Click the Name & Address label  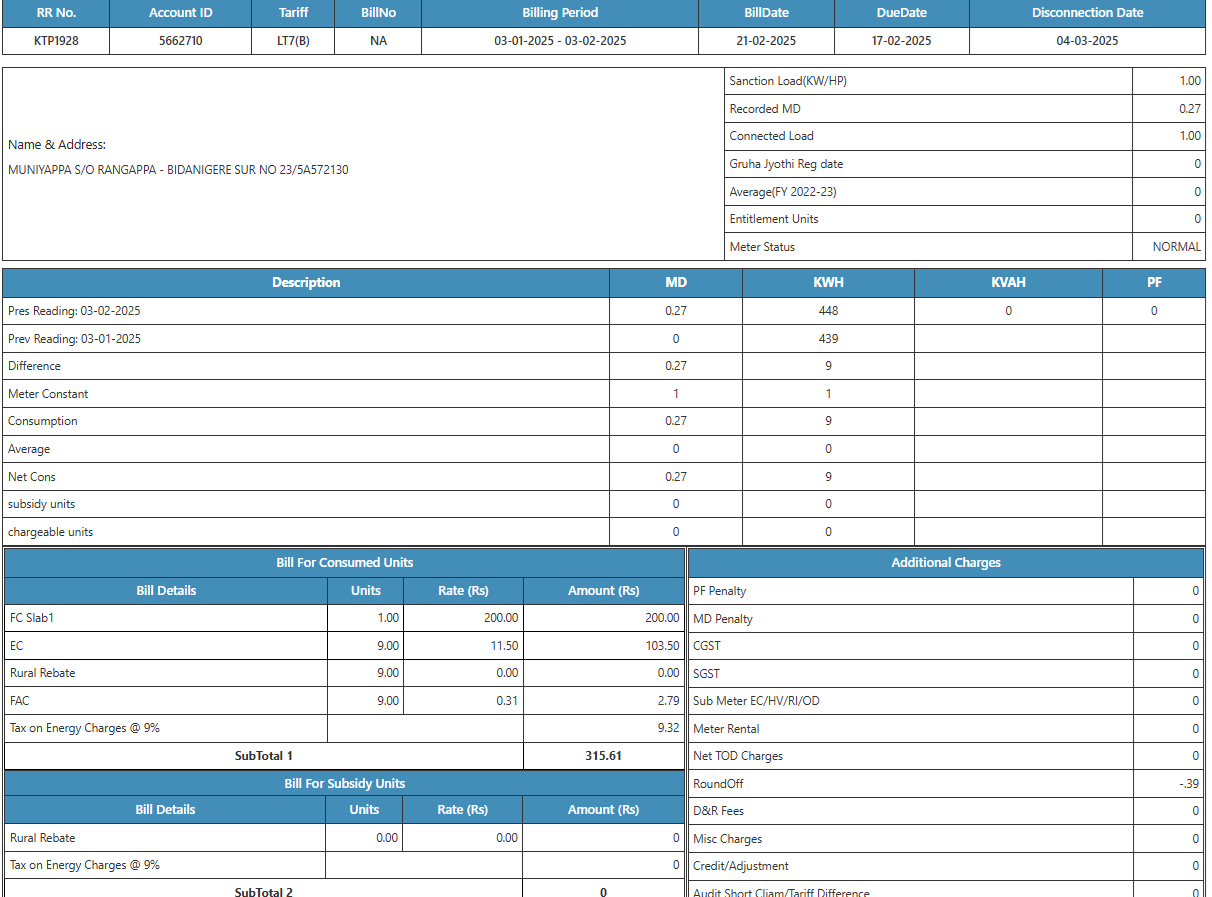(57, 145)
